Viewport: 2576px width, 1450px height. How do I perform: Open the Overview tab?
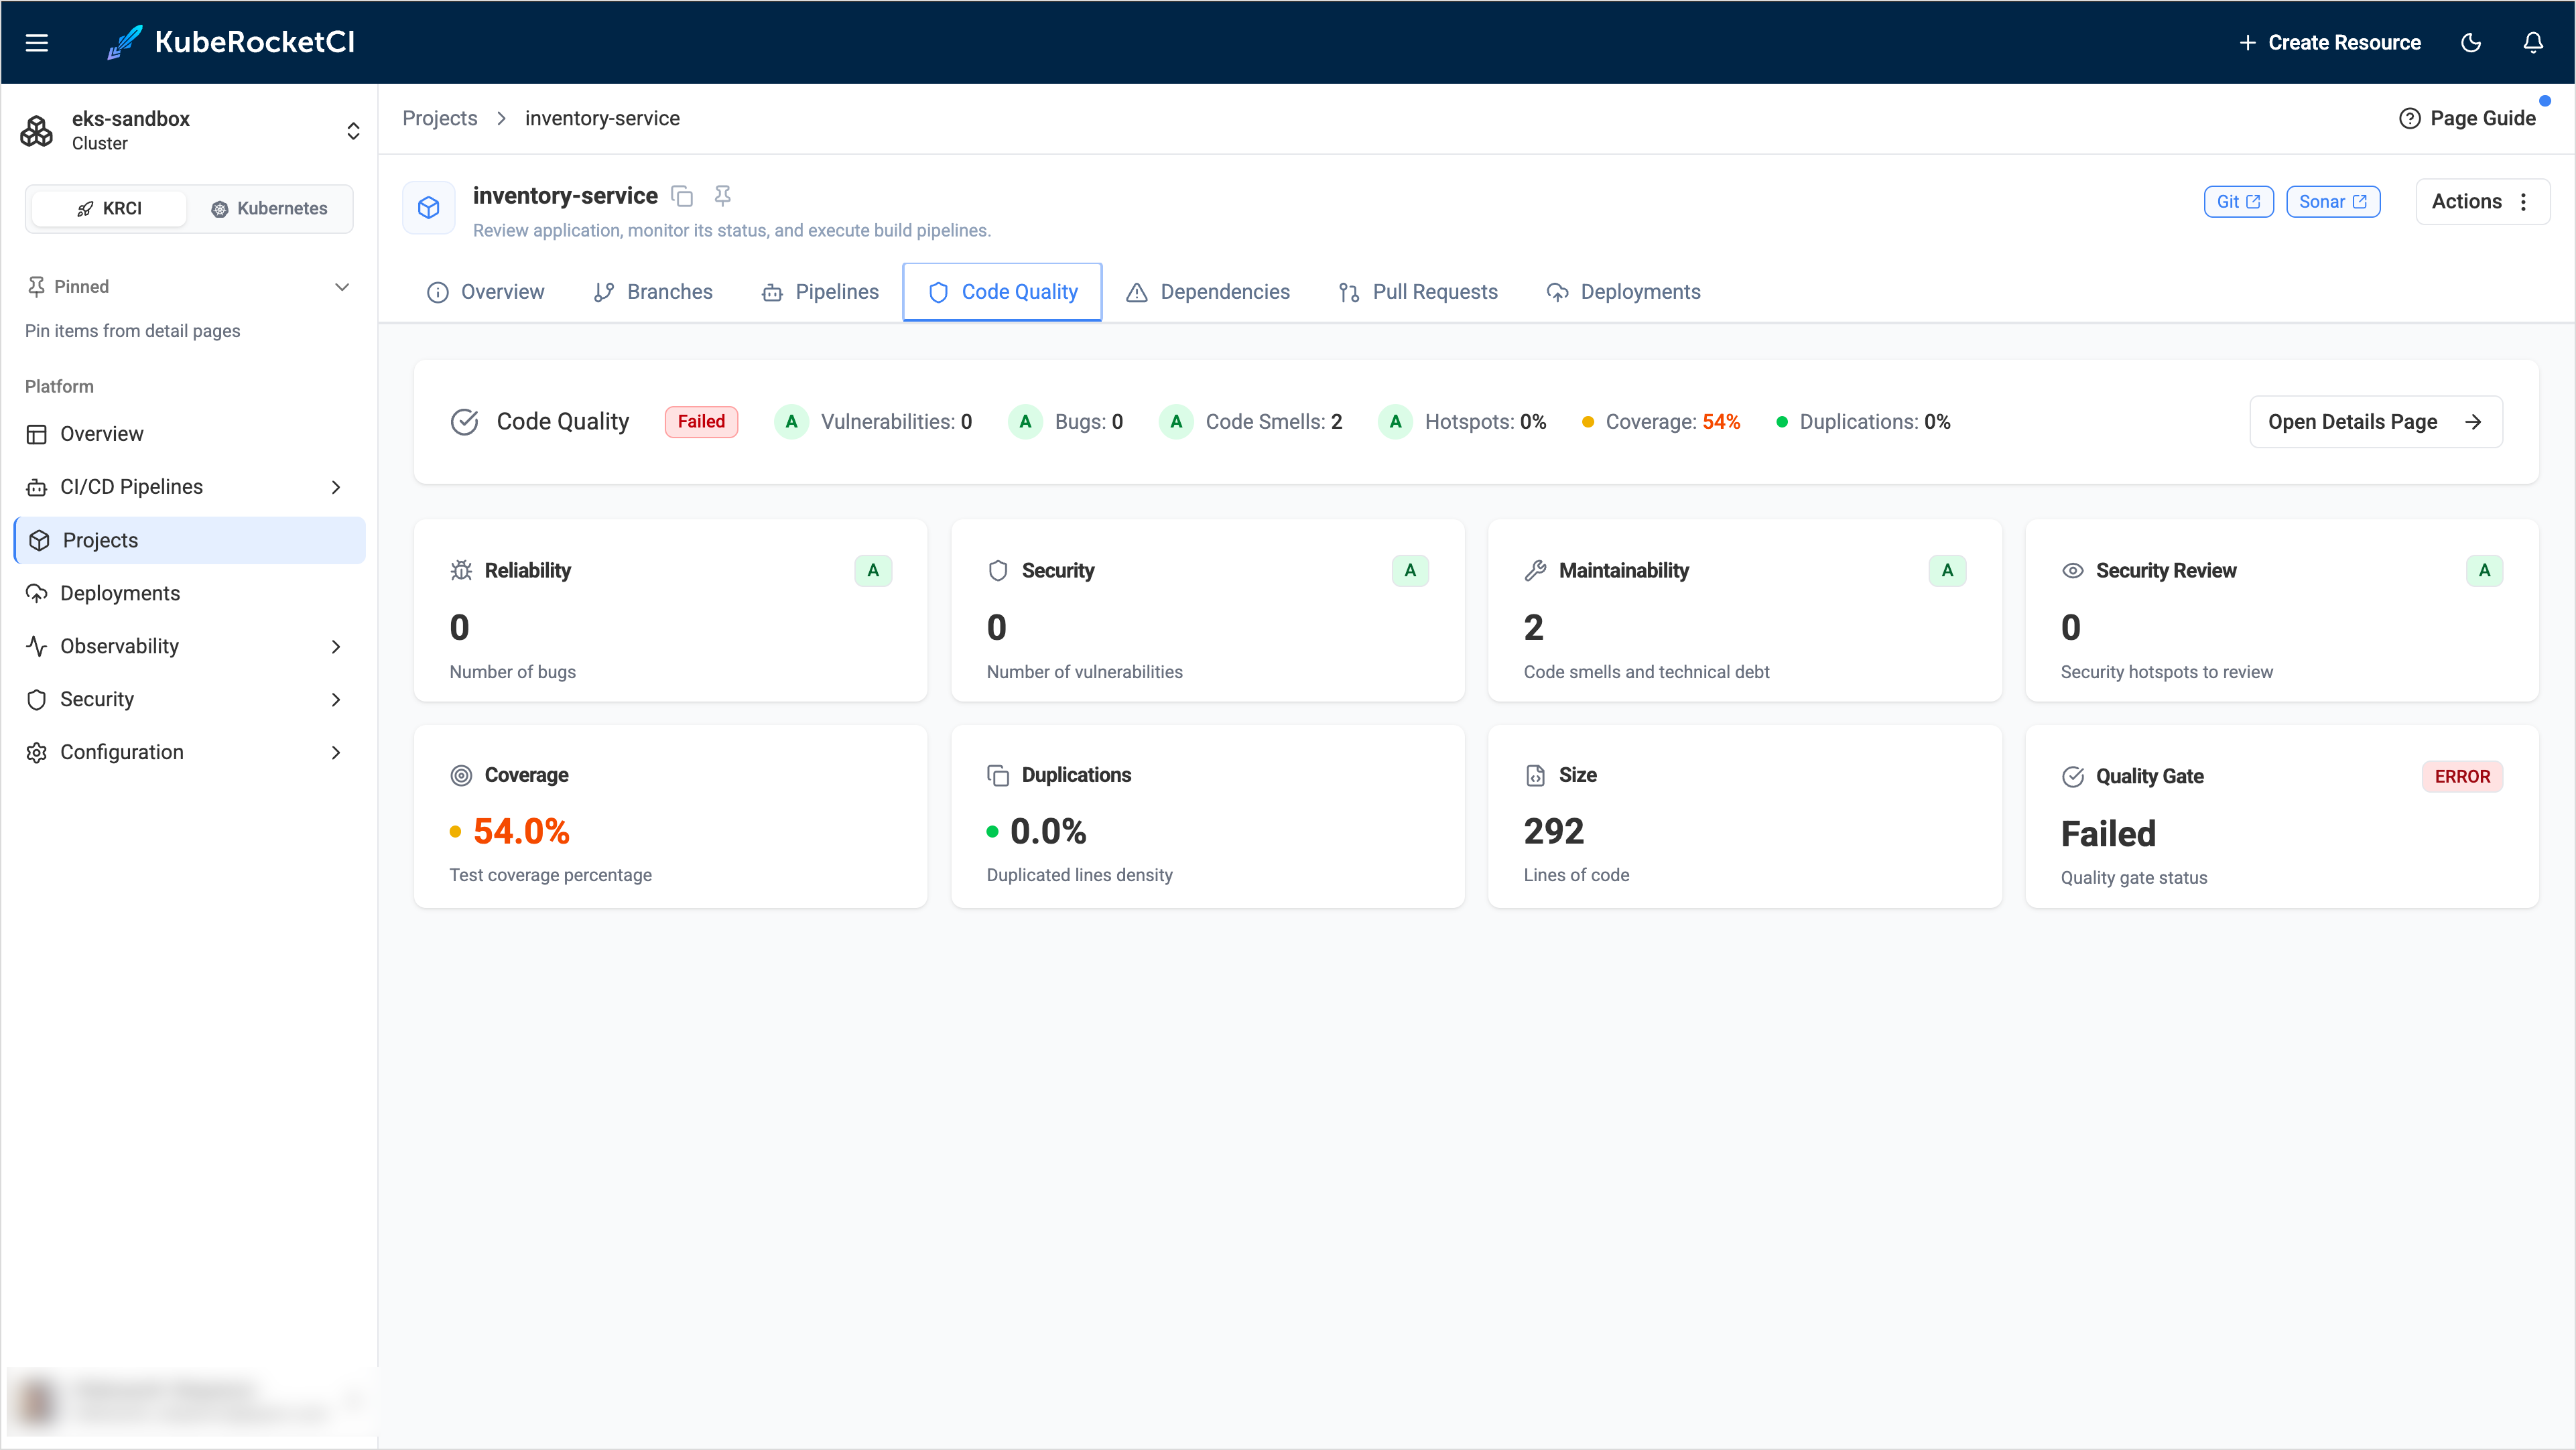[485, 292]
